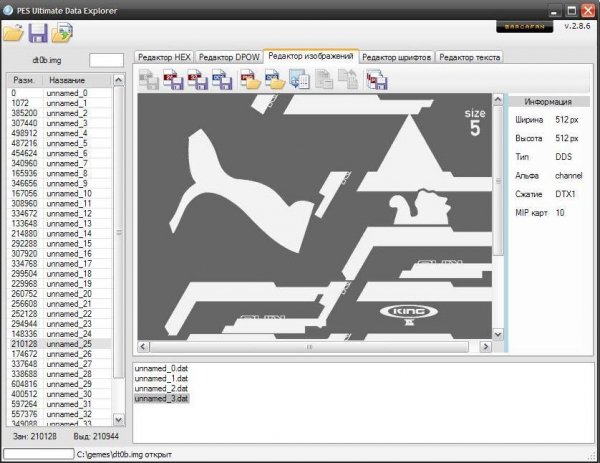
Task: Select the unnamed_2 row
Action: pyautogui.click(x=60, y=113)
